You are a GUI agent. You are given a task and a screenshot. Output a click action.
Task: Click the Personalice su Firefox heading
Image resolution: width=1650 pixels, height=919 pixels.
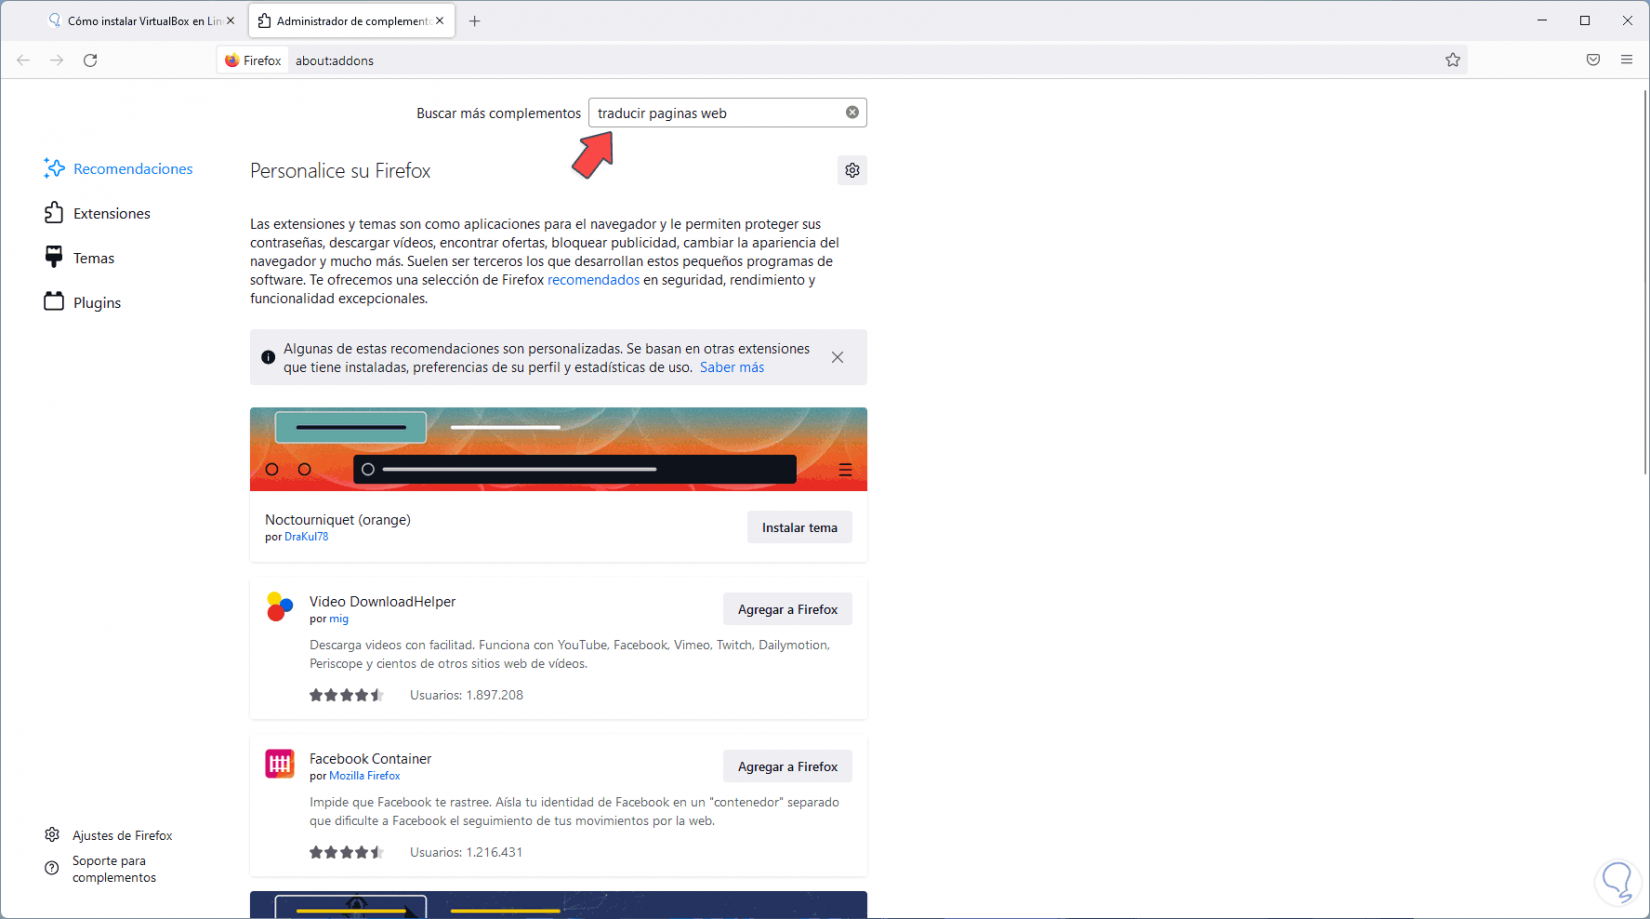pos(340,171)
